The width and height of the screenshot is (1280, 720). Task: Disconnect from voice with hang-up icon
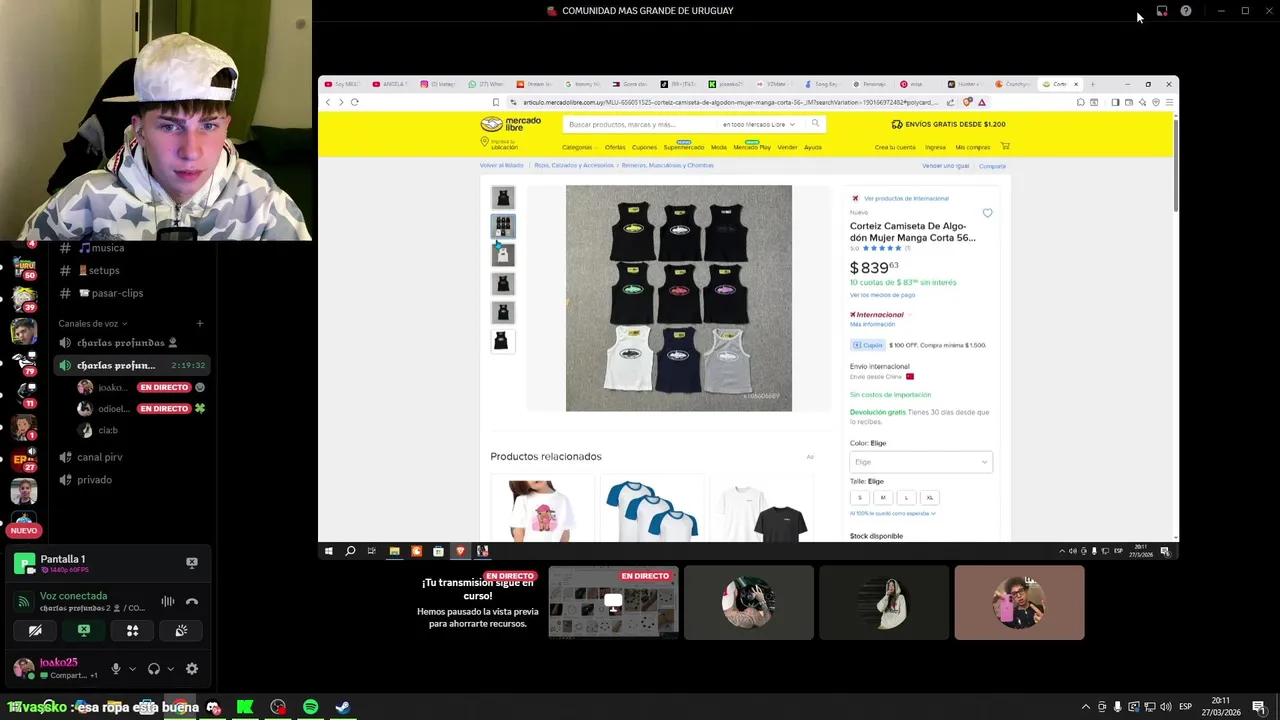pyautogui.click(x=192, y=602)
